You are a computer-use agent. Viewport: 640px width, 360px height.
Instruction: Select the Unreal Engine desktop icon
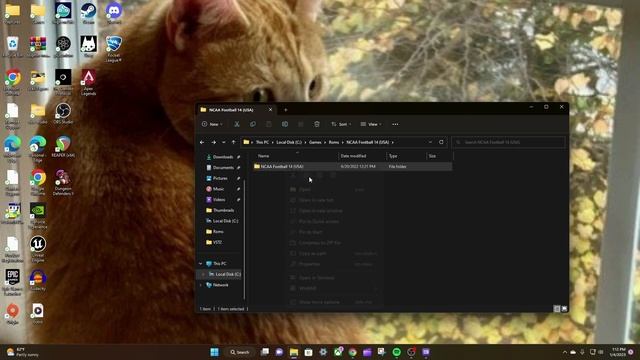pos(38,249)
